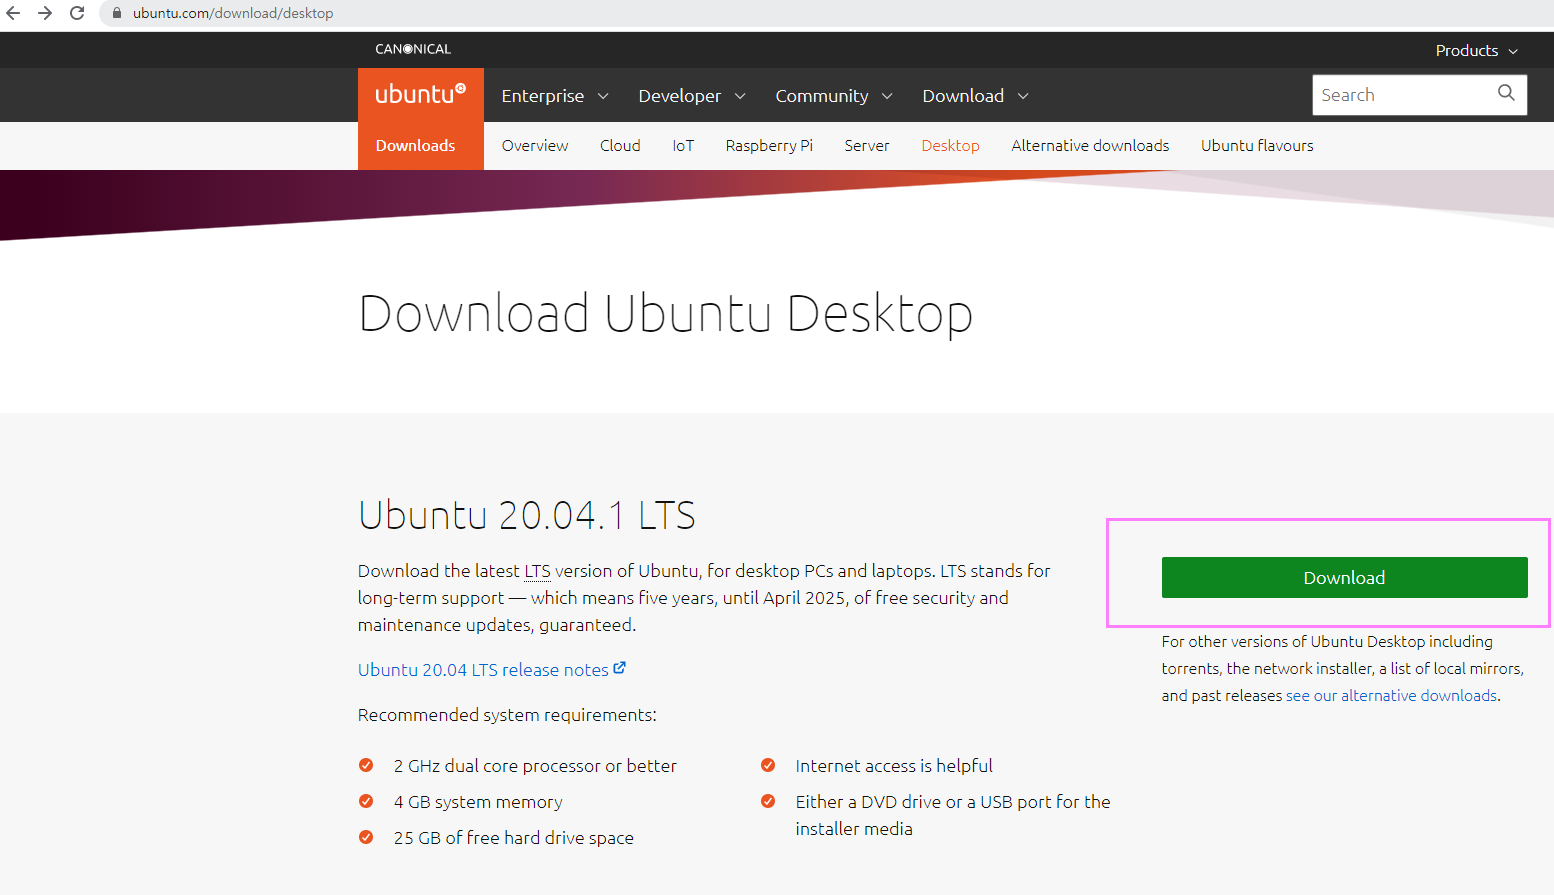Image resolution: width=1554 pixels, height=895 pixels.
Task: Click '25 GB of free hard drive space'
Action: click(514, 838)
